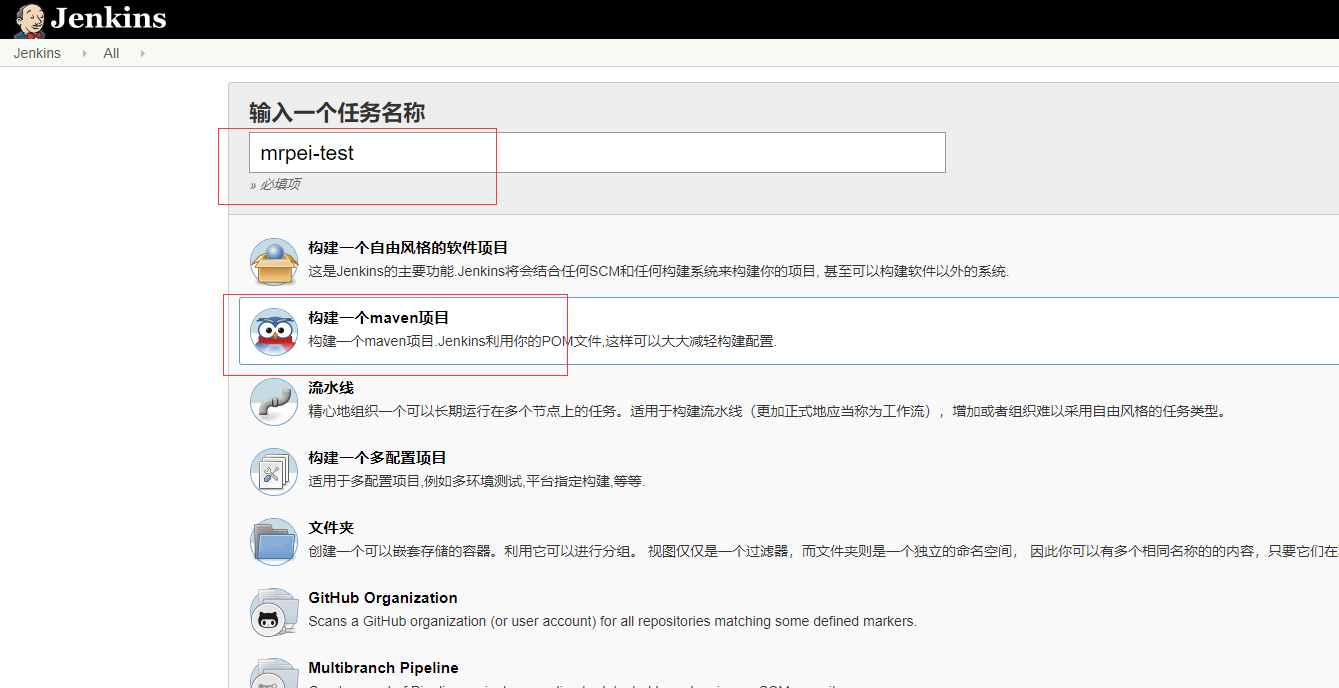Select the pipeline pipe icon

(x=274, y=402)
